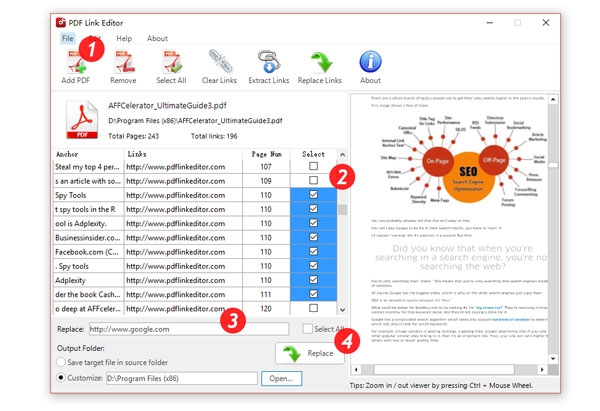
Task: Uncheck the Facebook.com row checkbox
Action: tap(313, 251)
